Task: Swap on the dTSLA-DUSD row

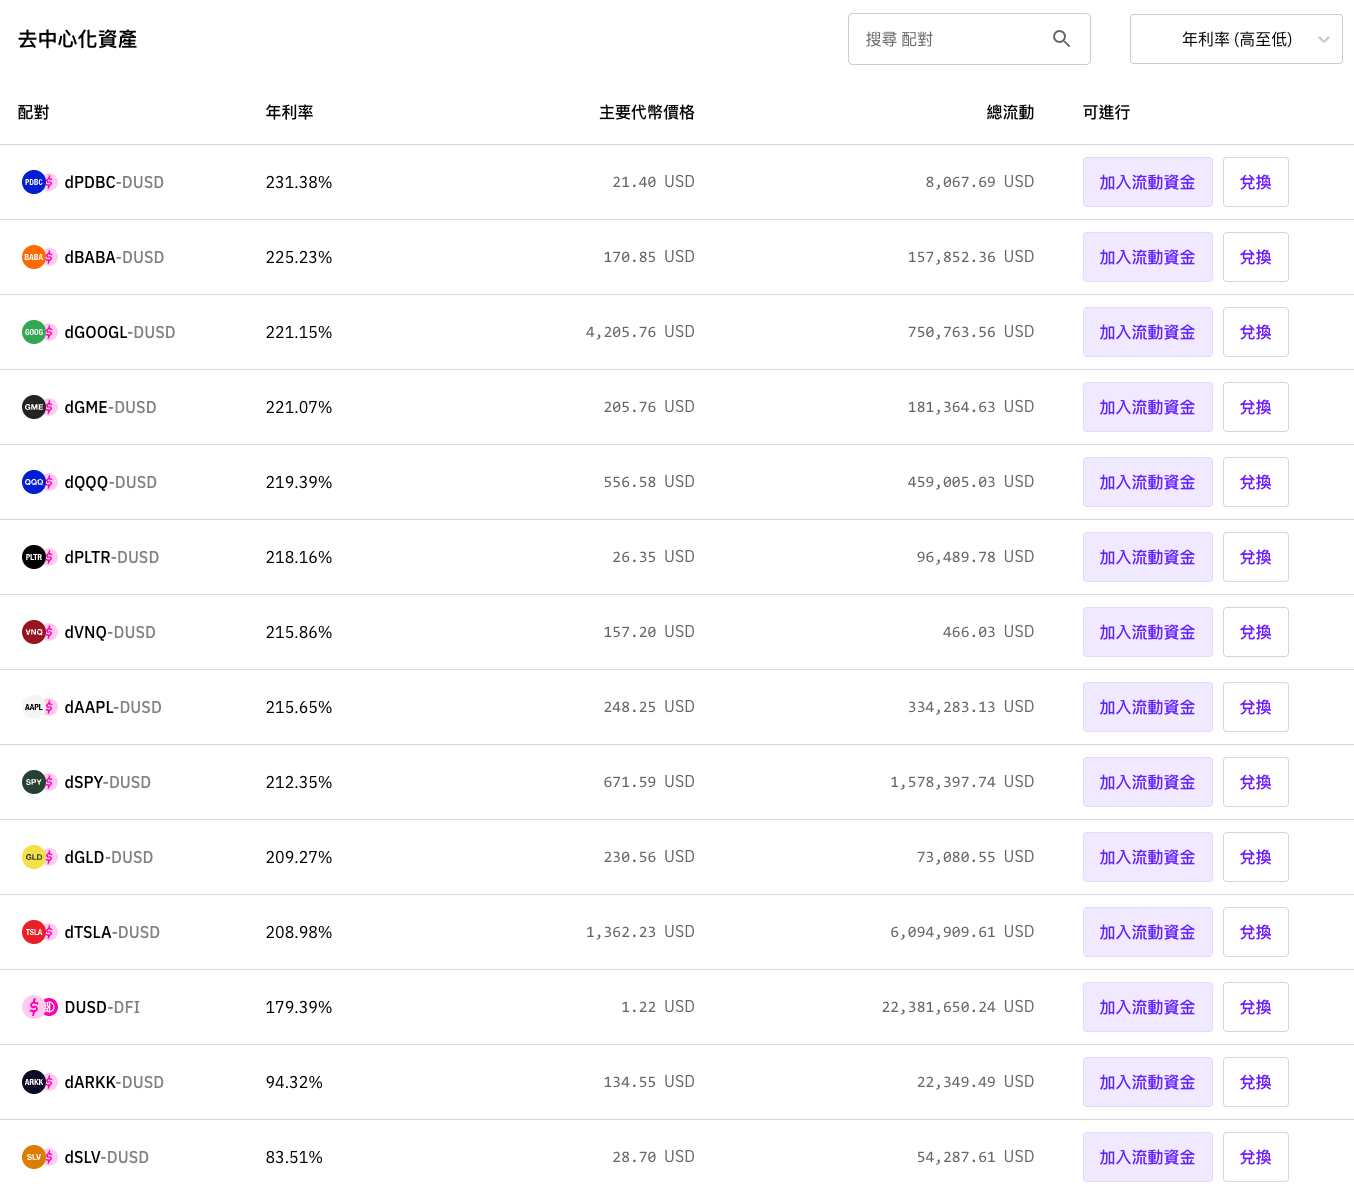Action: [1255, 932]
